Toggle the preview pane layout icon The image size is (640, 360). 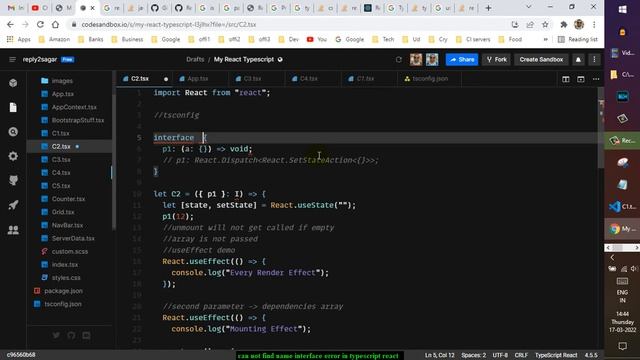(x=581, y=79)
